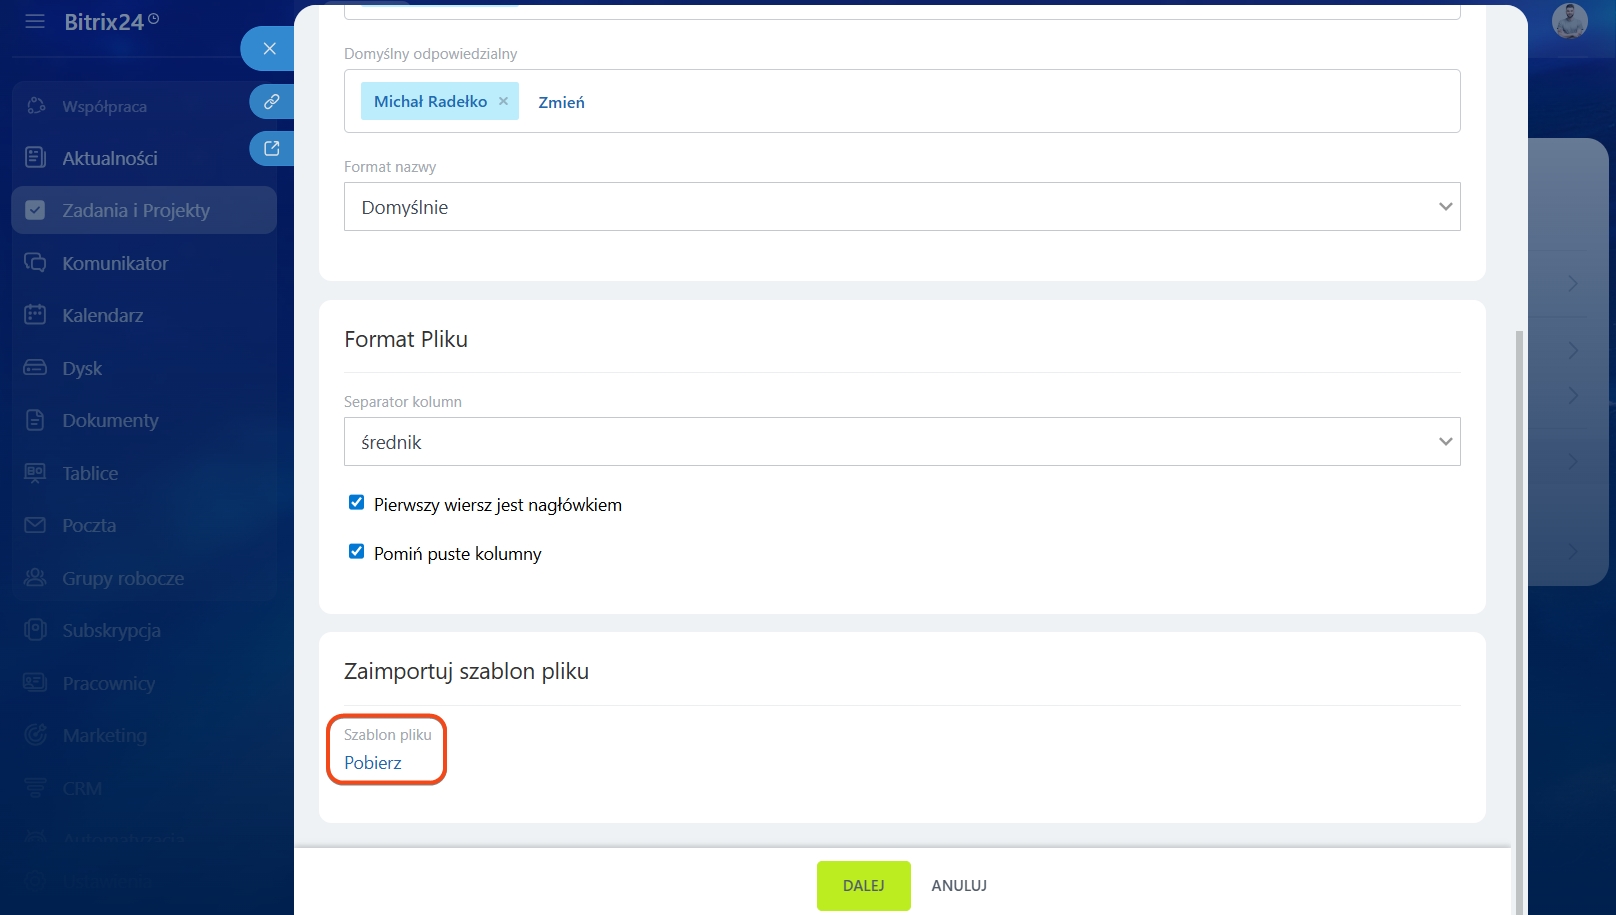This screenshot has width=1616, height=915.
Task: Open the user profile avatar
Action: pos(1570,21)
